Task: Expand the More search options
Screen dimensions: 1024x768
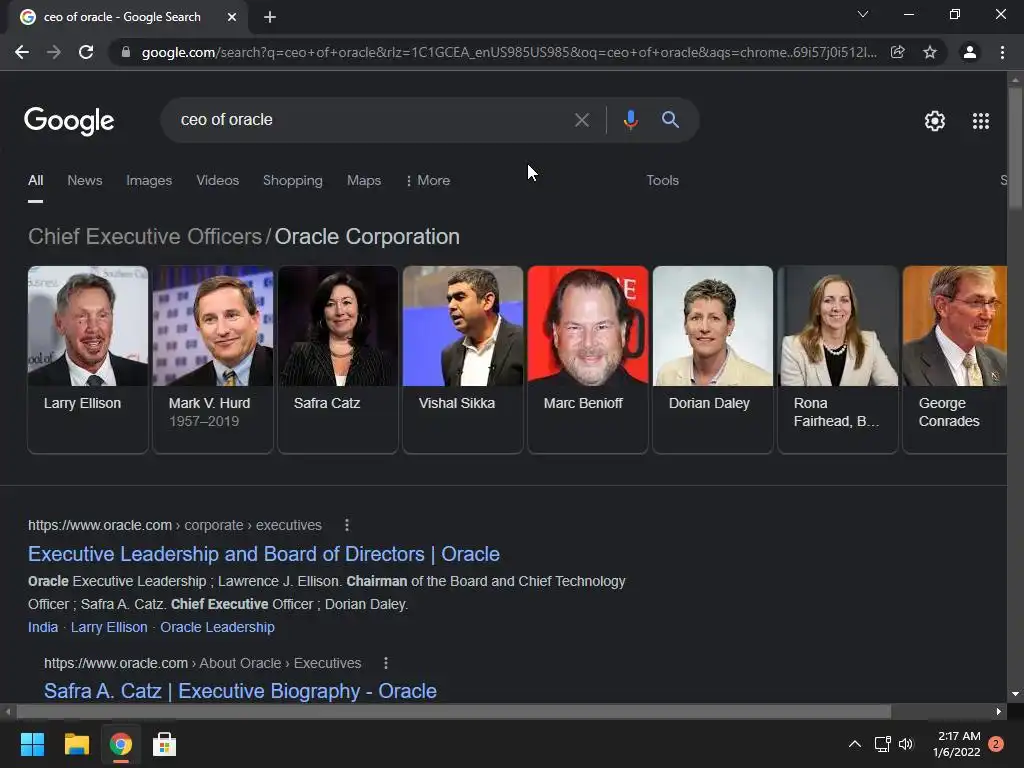Action: [428, 180]
